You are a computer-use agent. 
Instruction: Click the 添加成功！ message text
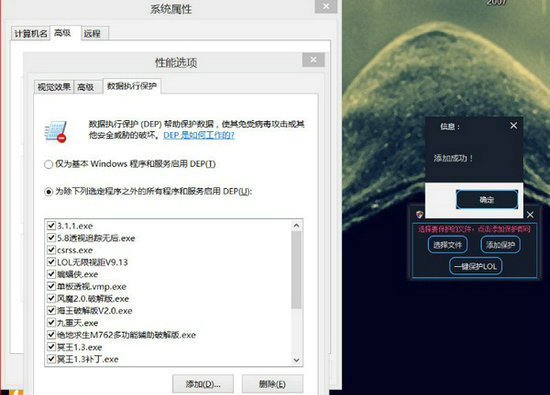click(x=453, y=158)
